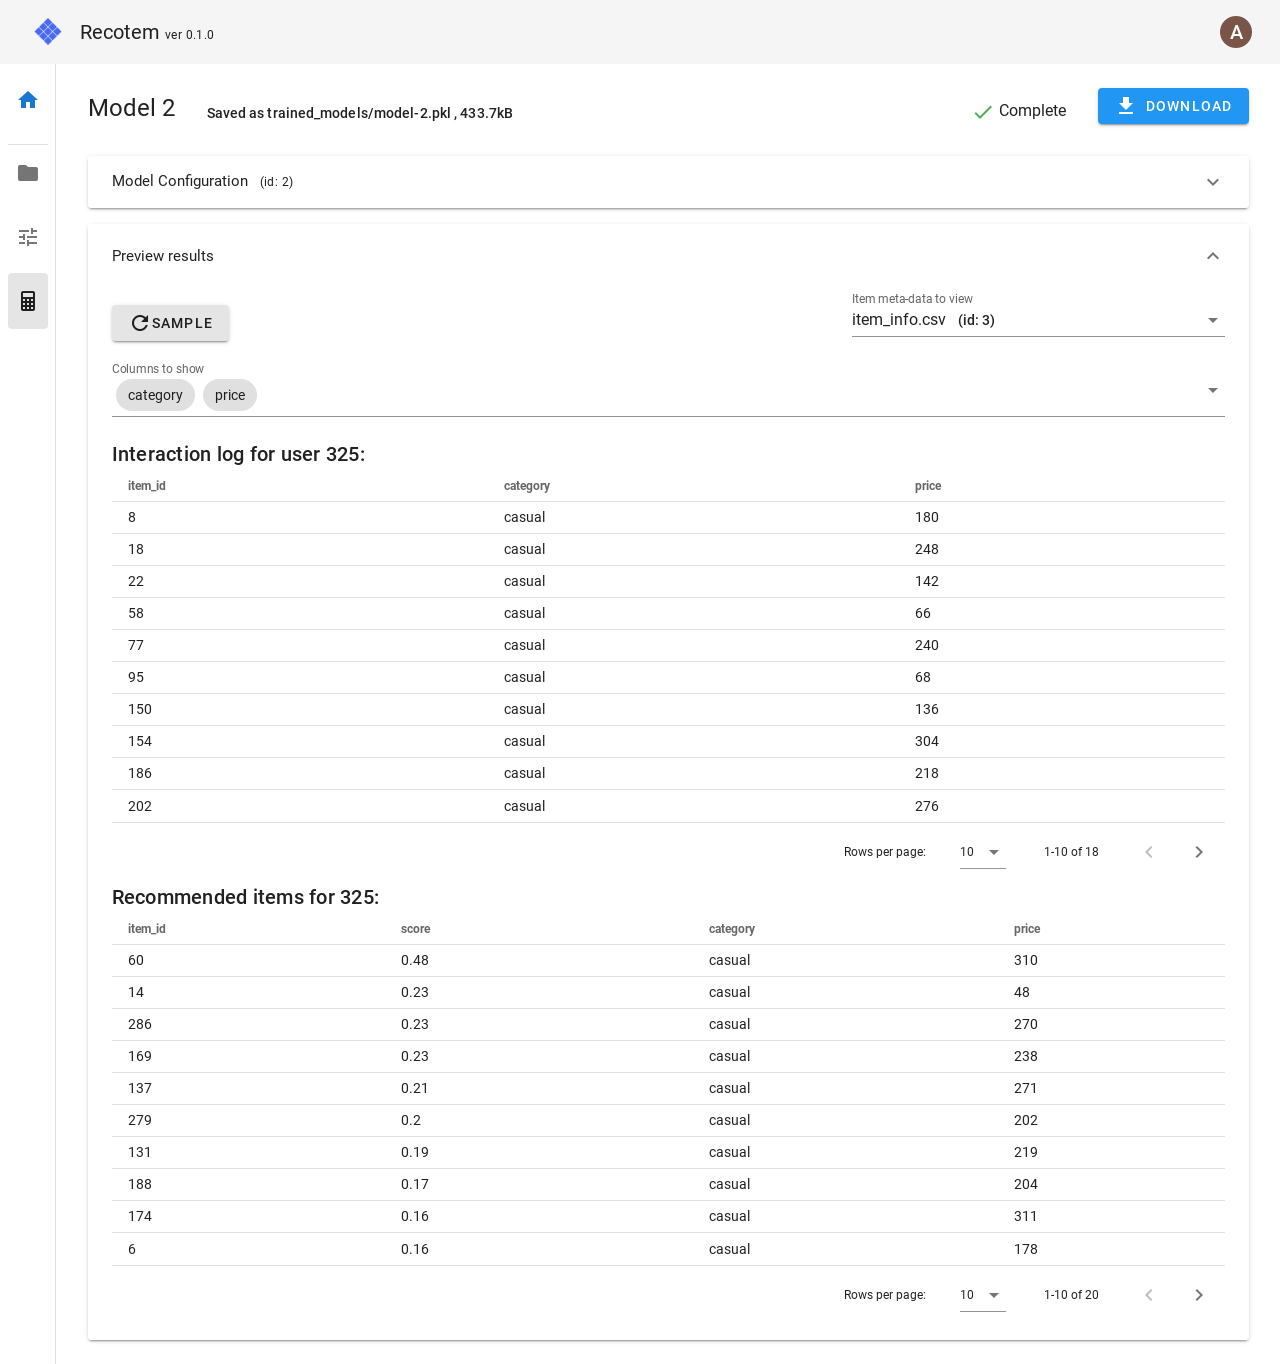Open the home page from sidebar

tap(28, 100)
